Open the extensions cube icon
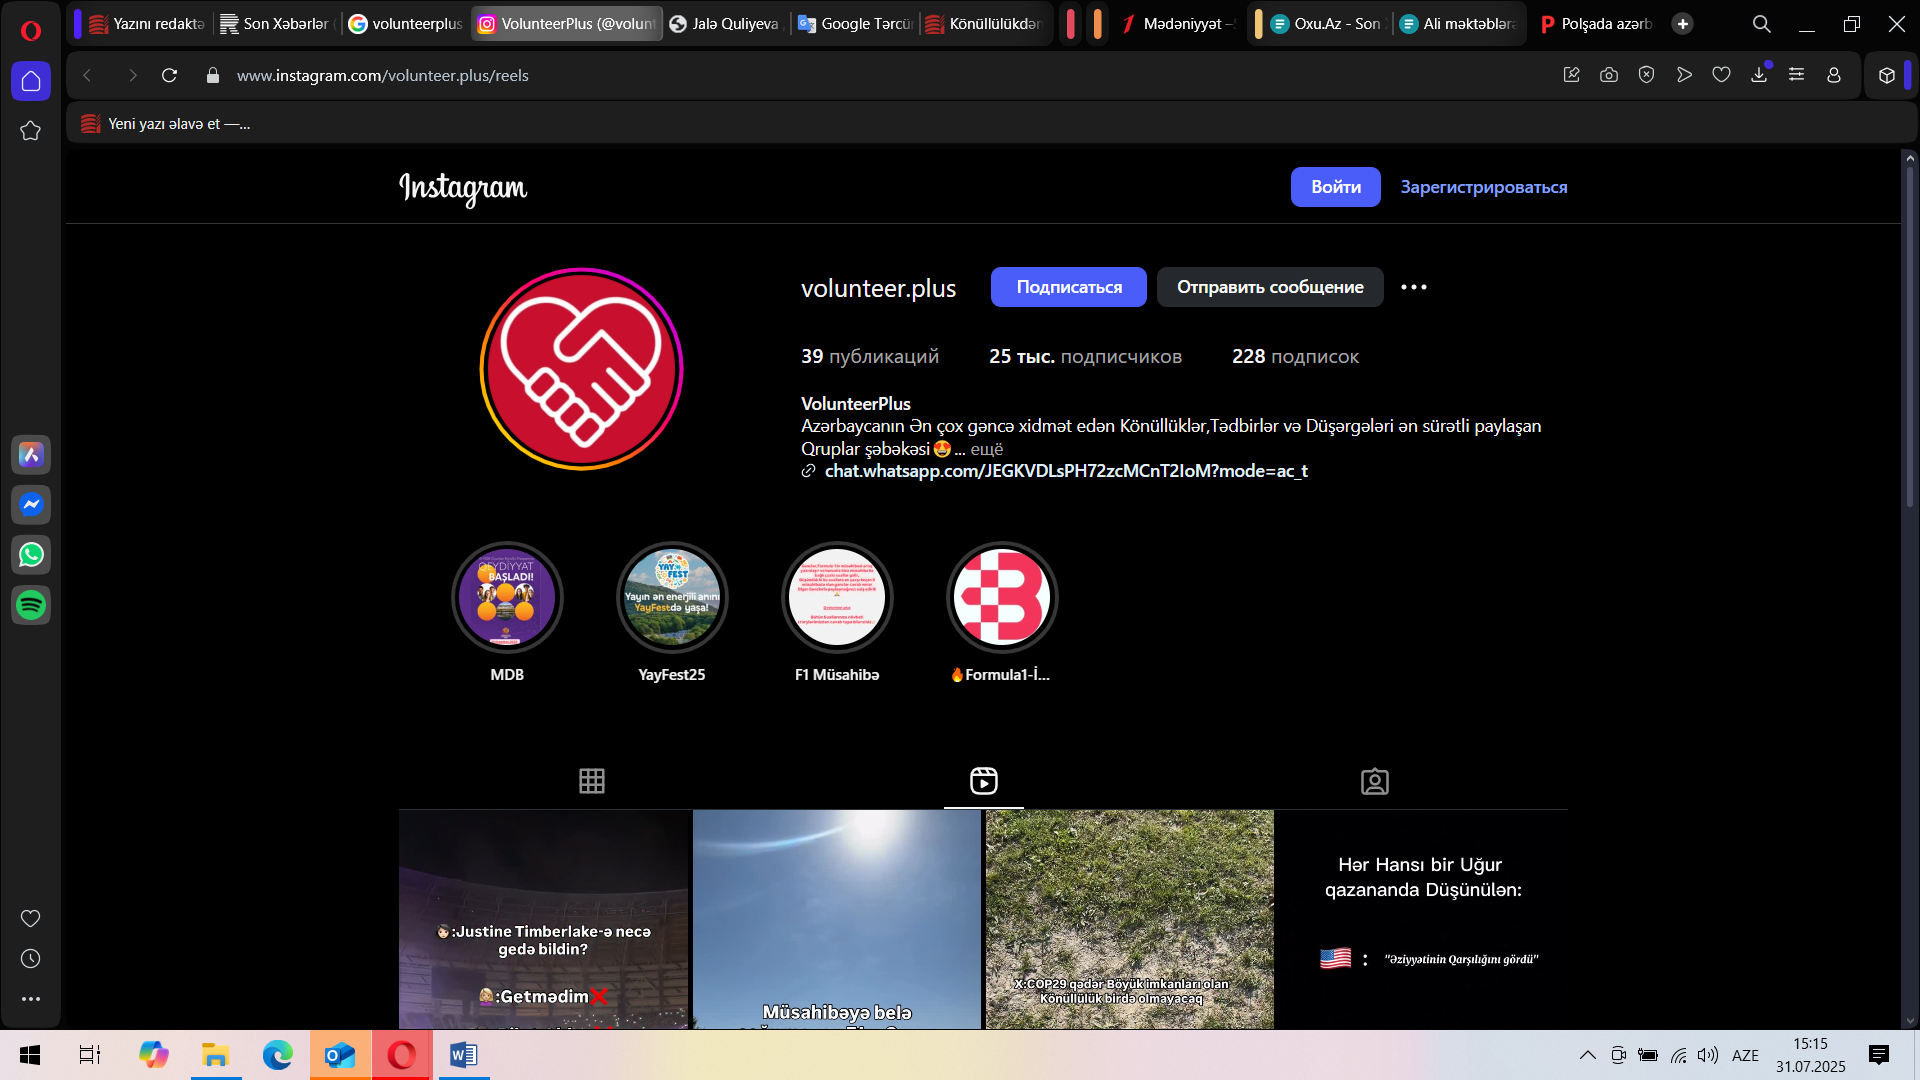Screen dimensions: 1920x1080 tap(1887, 75)
